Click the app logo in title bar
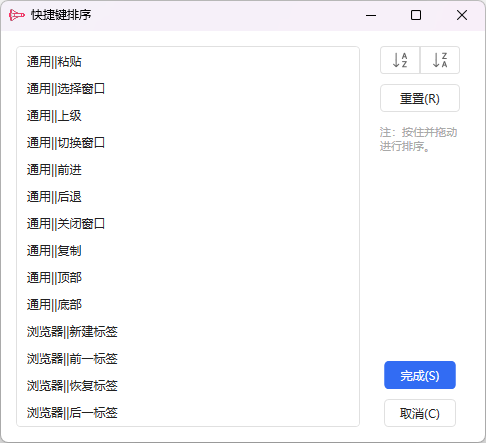This screenshot has width=486, height=443. pyautogui.click(x=16, y=15)
